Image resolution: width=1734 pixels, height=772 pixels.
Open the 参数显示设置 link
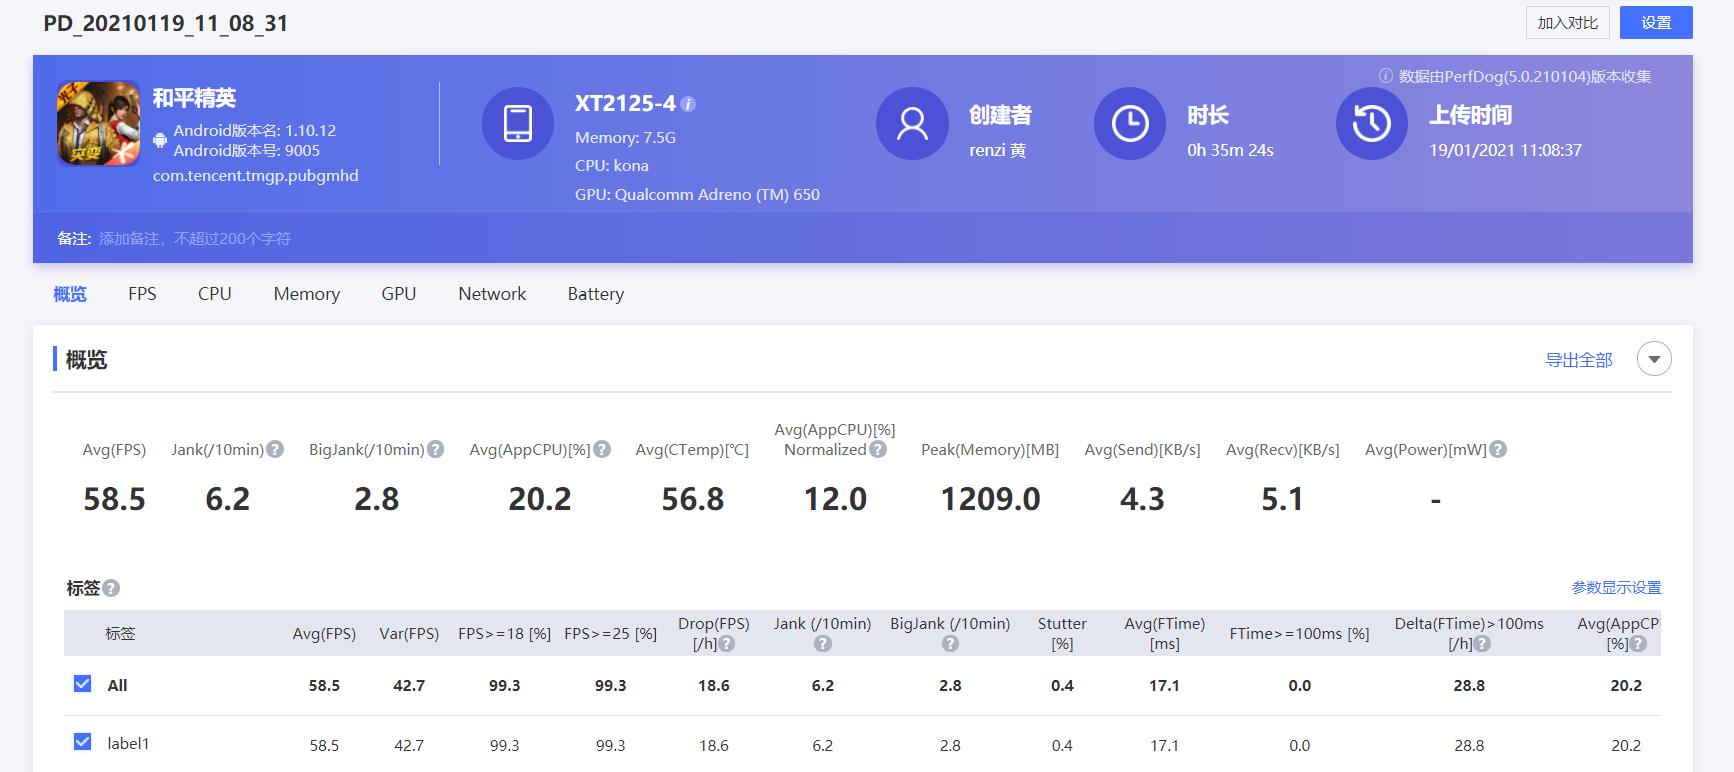click(1616, 588)
